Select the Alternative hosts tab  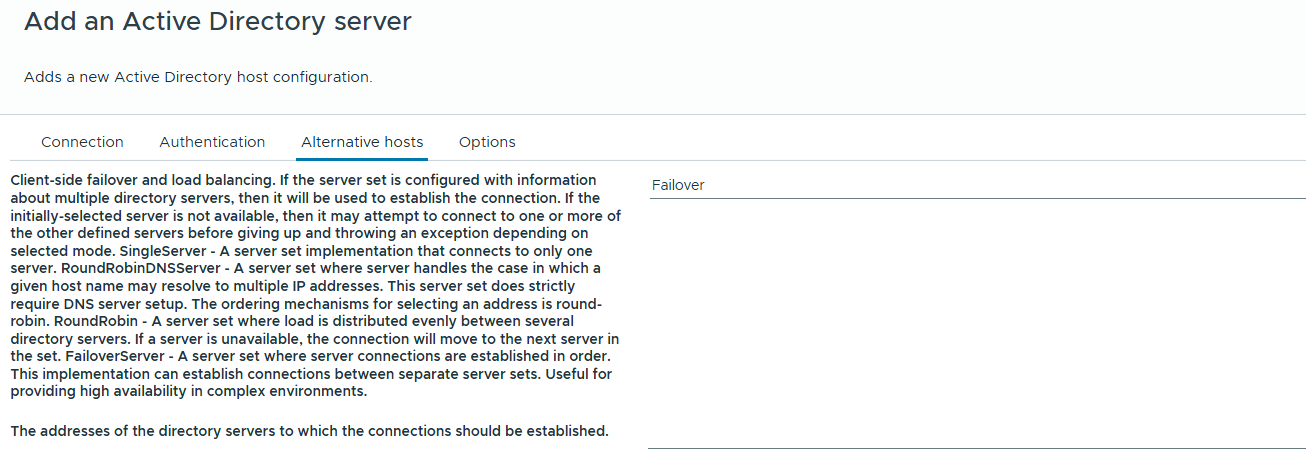pyautogui.click(x=362, y=142)
